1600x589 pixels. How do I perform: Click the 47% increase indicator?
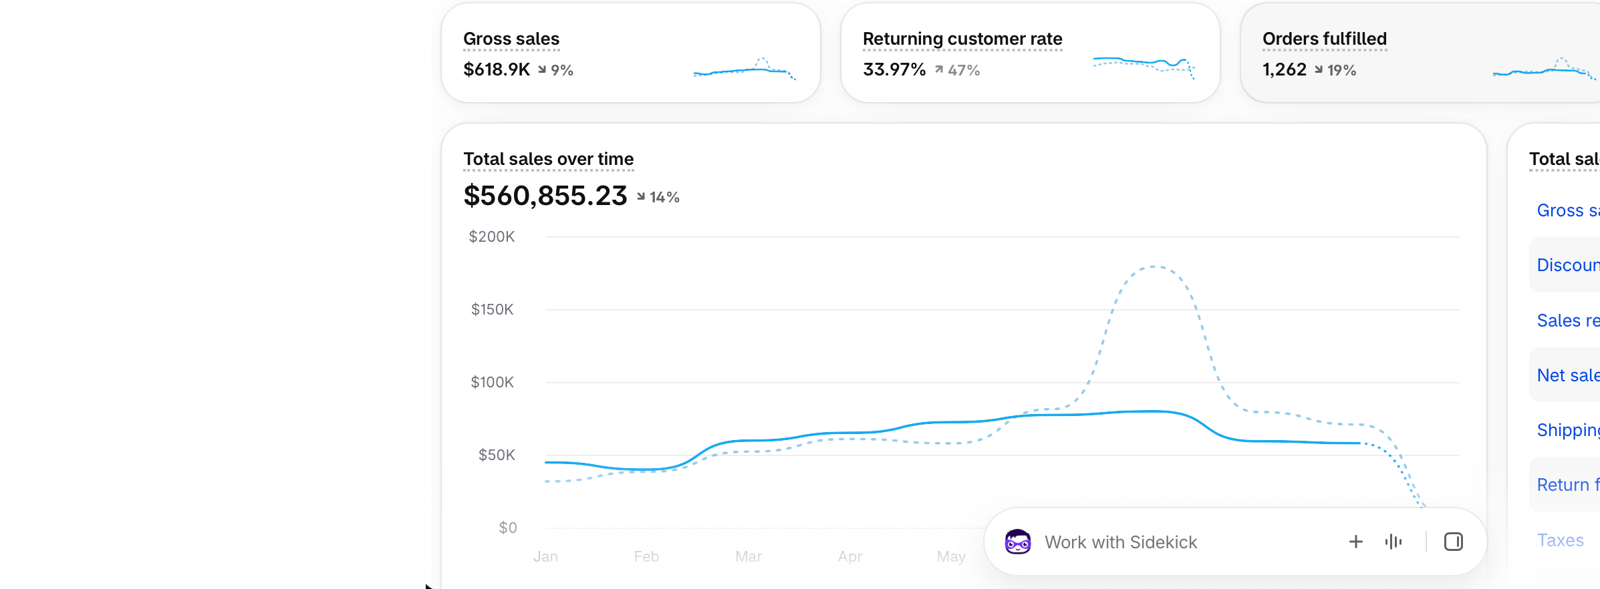click(957, 70)
